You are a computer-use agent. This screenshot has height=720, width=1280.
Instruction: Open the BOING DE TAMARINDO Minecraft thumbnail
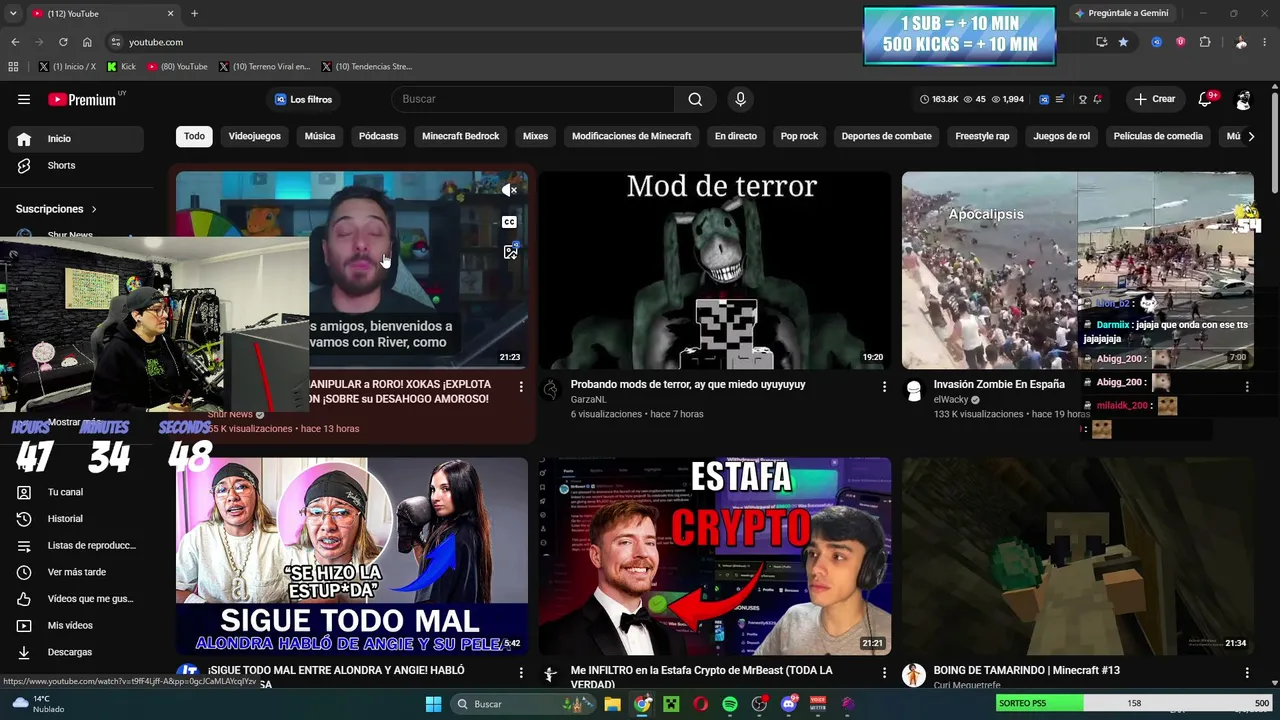1078,557
